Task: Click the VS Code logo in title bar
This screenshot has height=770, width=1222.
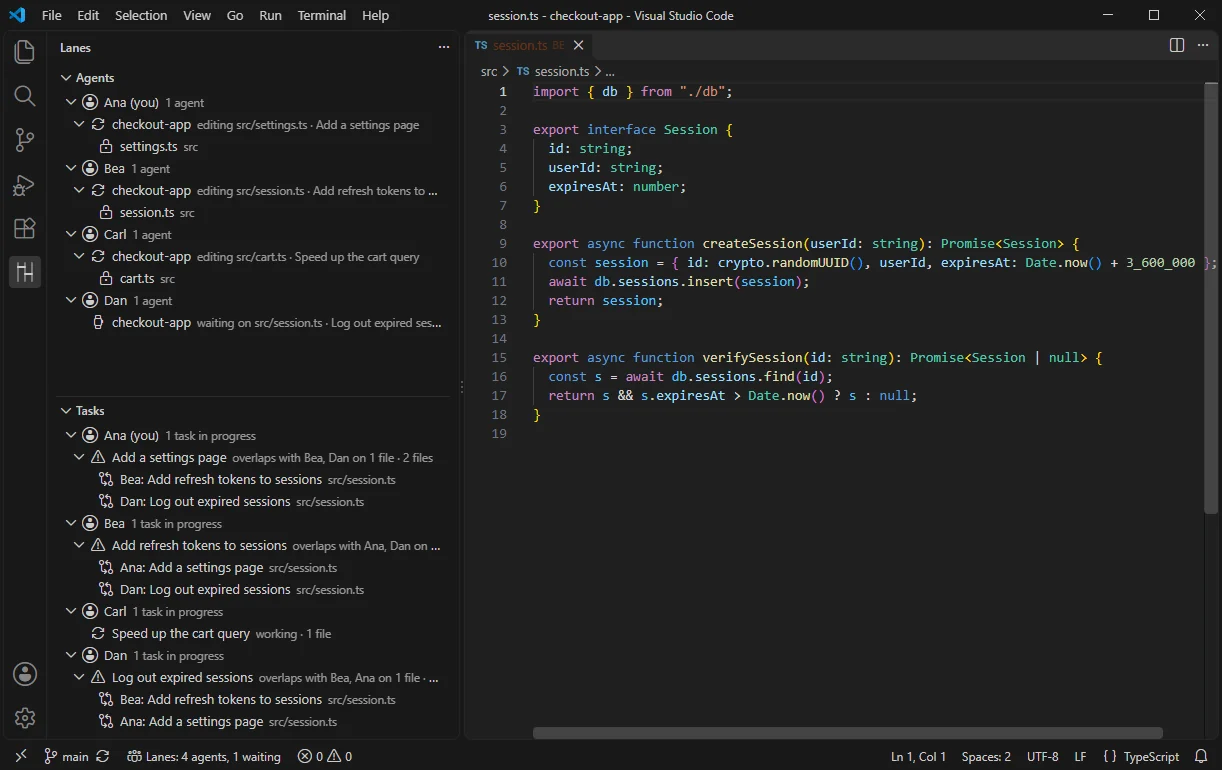Action: coord(17,15)
